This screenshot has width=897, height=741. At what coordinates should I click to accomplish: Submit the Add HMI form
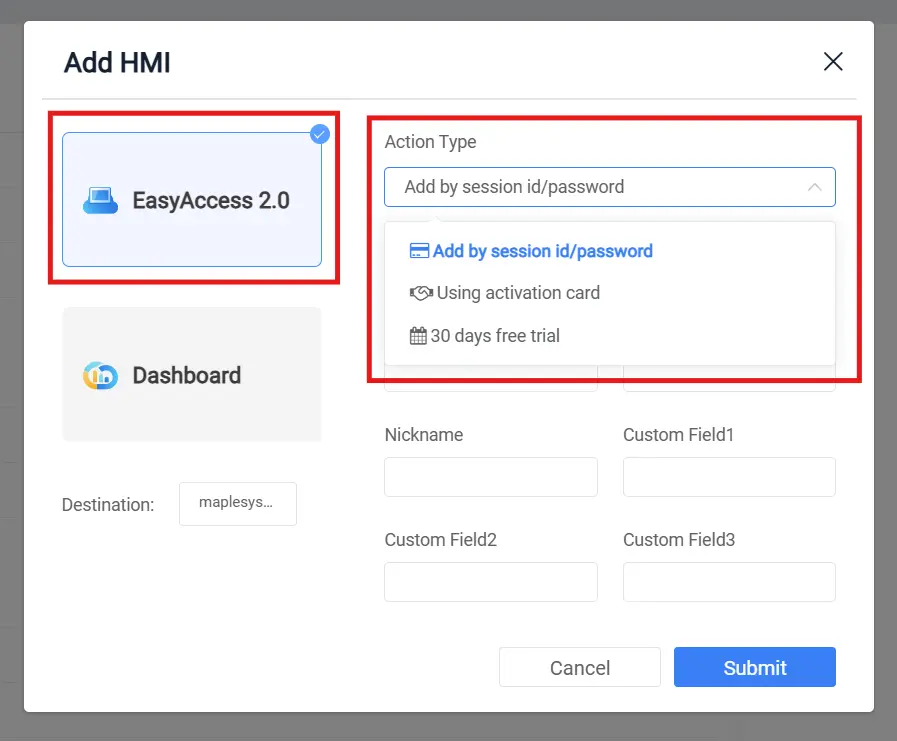[x=754, y=667]
